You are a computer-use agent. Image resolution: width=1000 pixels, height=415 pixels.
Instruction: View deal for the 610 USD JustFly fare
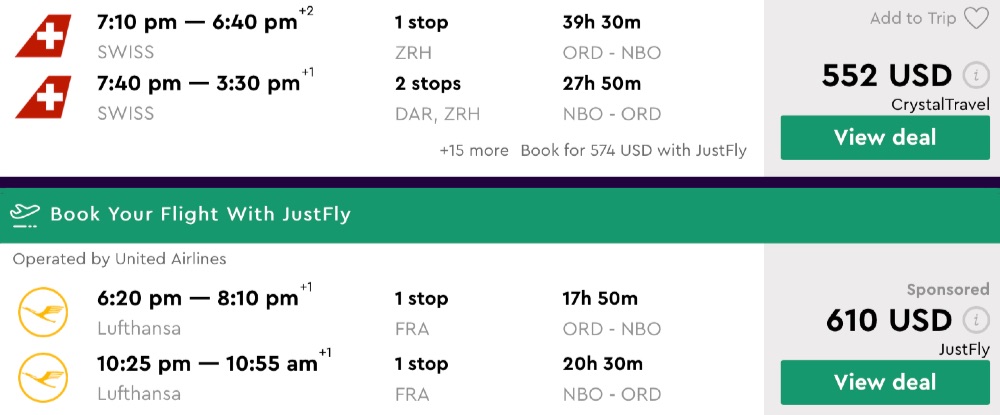tap(885, 382)
